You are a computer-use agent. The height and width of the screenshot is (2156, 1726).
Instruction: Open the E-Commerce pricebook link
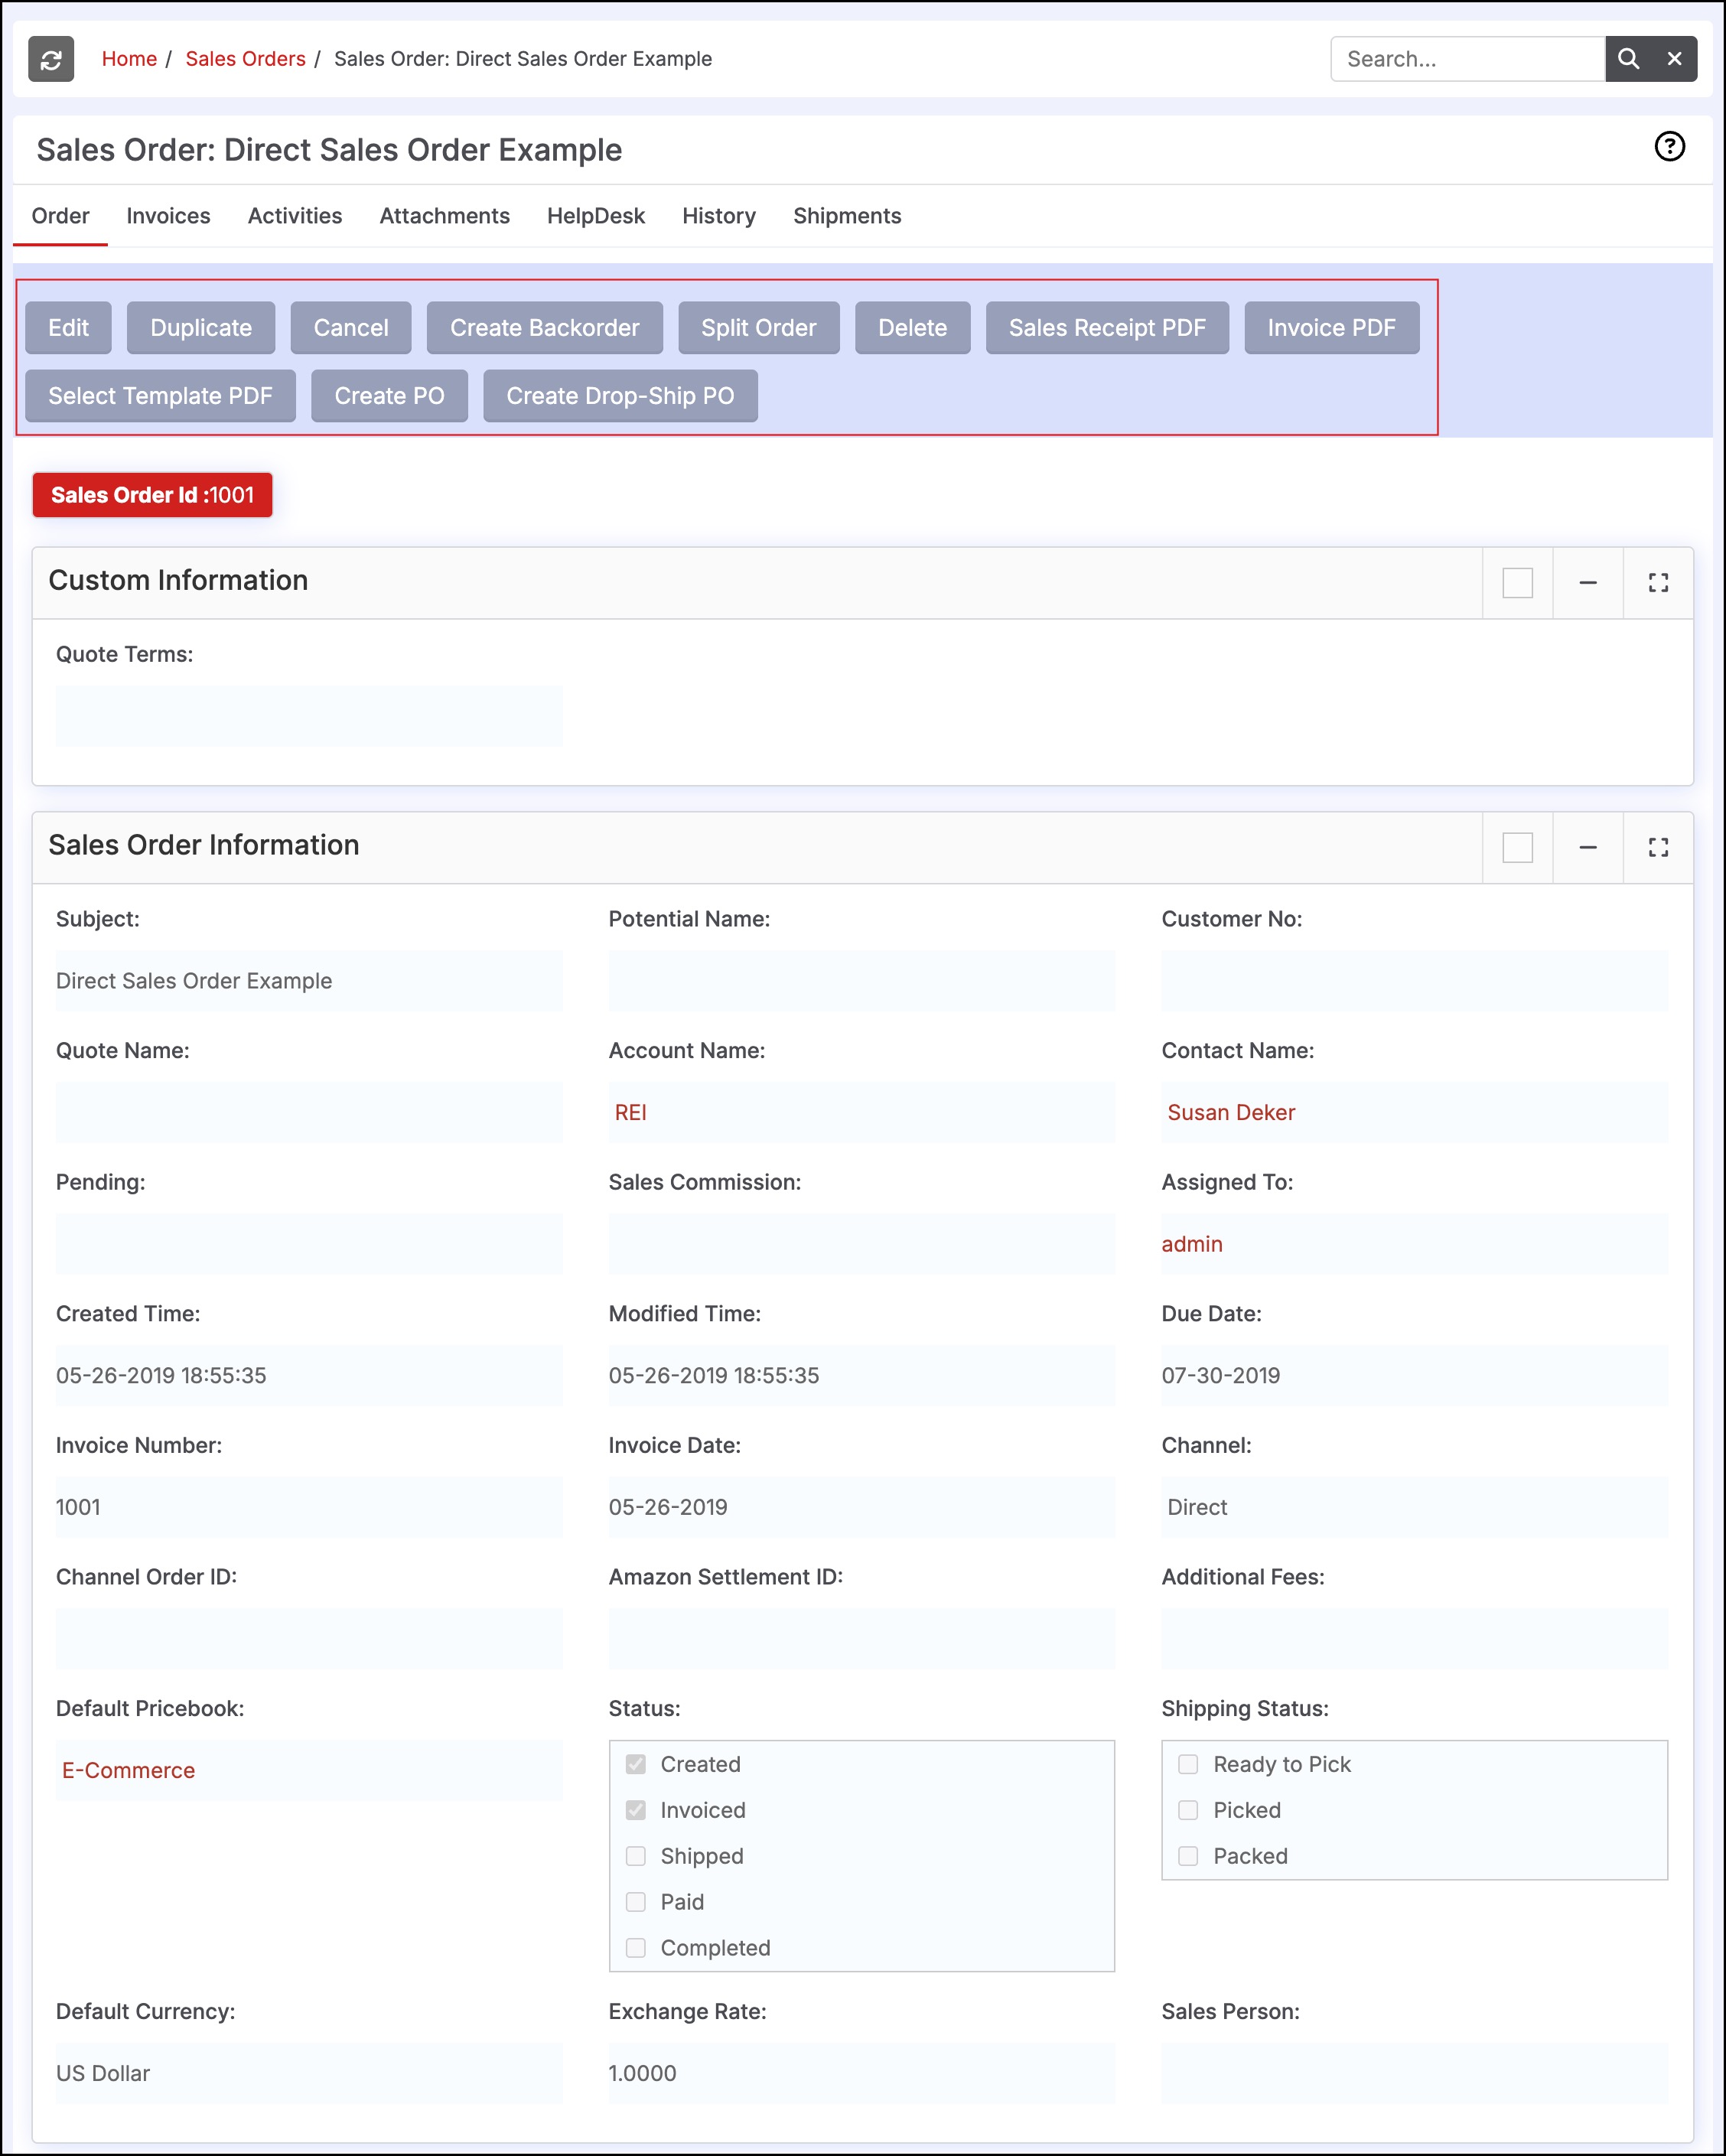point(128,1771)
